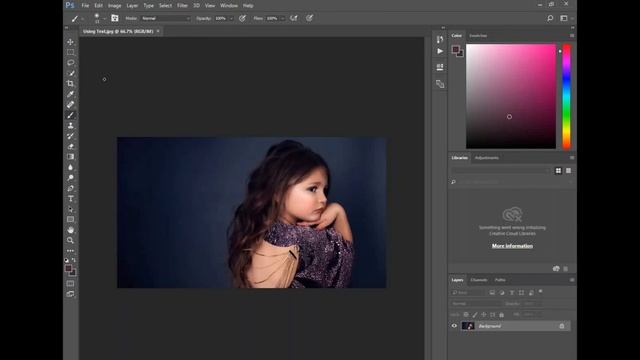Select the History Brush tool

click(70, 136)
